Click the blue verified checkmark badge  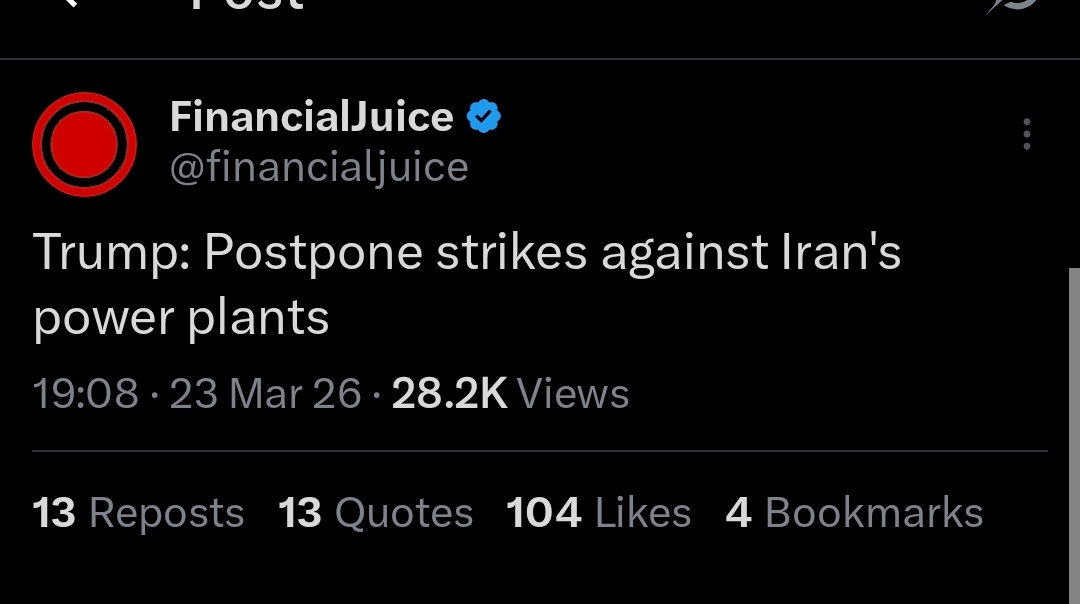point(484,118)
